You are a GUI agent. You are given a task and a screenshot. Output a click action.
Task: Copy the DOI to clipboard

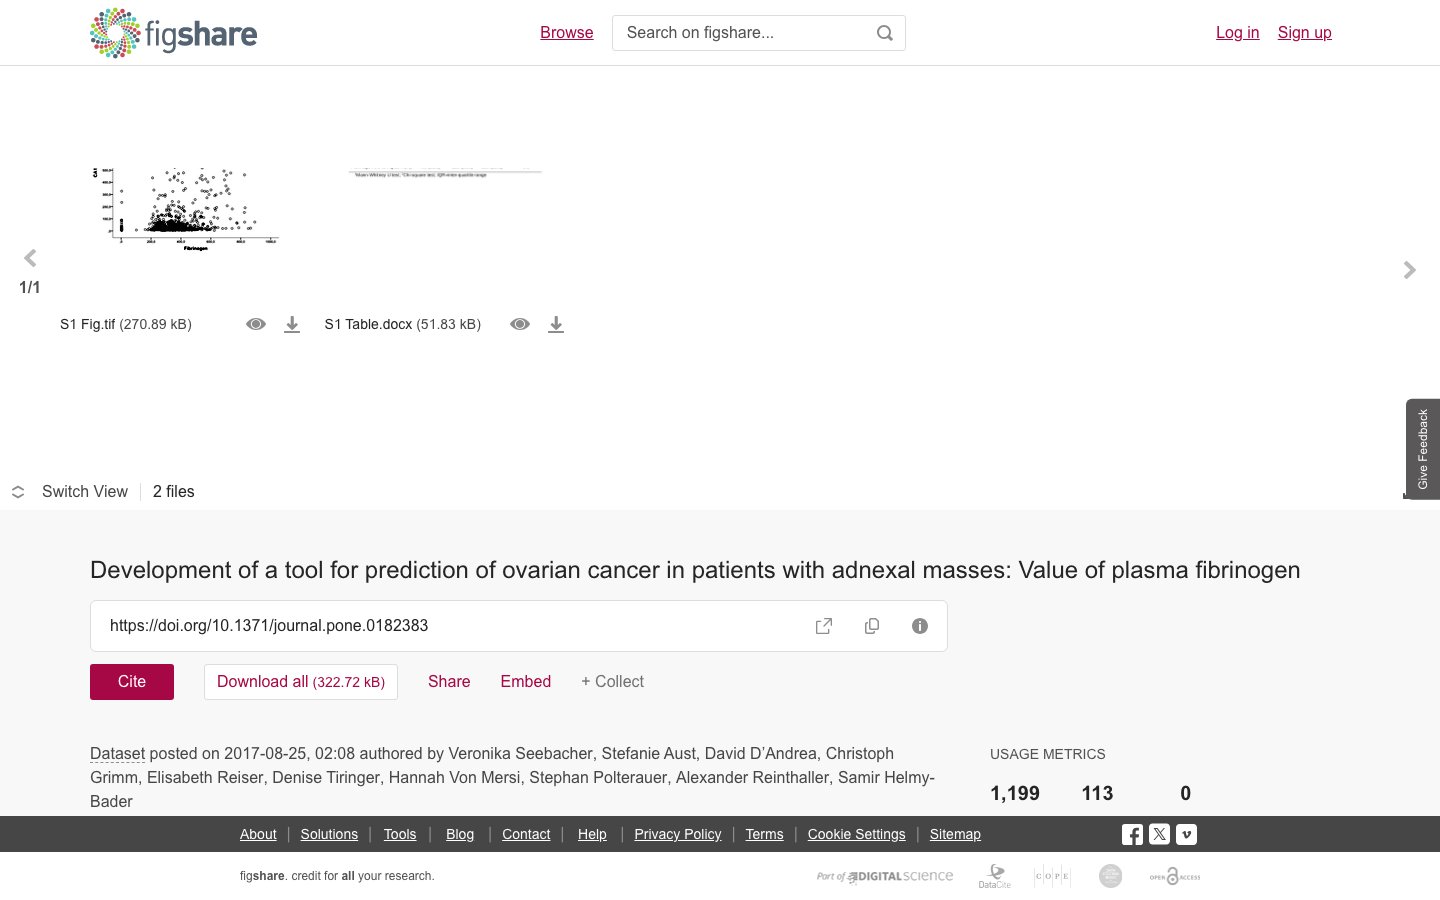[x=872, y=626]
